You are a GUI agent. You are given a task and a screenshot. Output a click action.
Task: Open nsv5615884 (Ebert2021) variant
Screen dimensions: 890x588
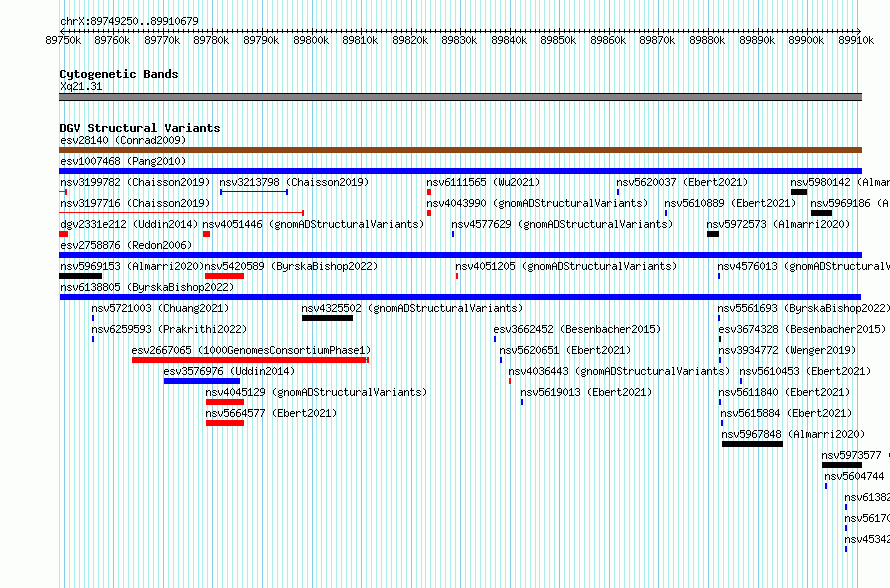[786, 413]
